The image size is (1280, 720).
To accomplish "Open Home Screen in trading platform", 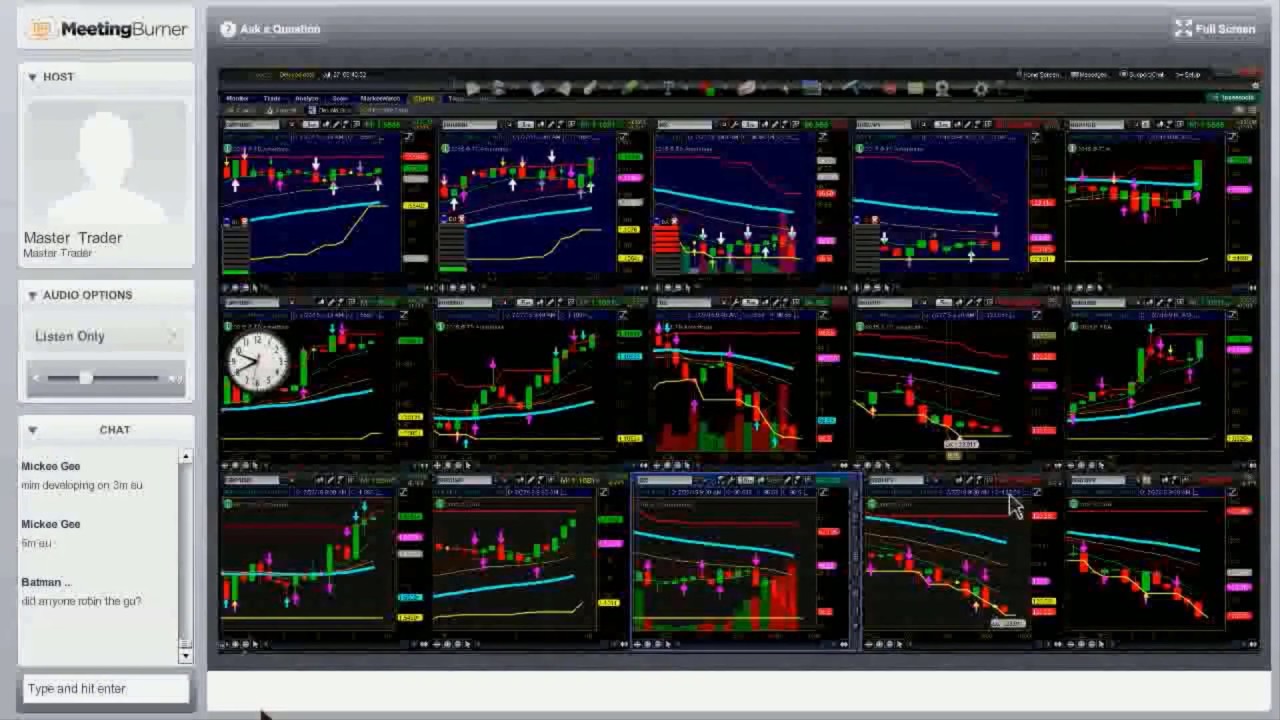I will click(1040, 75).
